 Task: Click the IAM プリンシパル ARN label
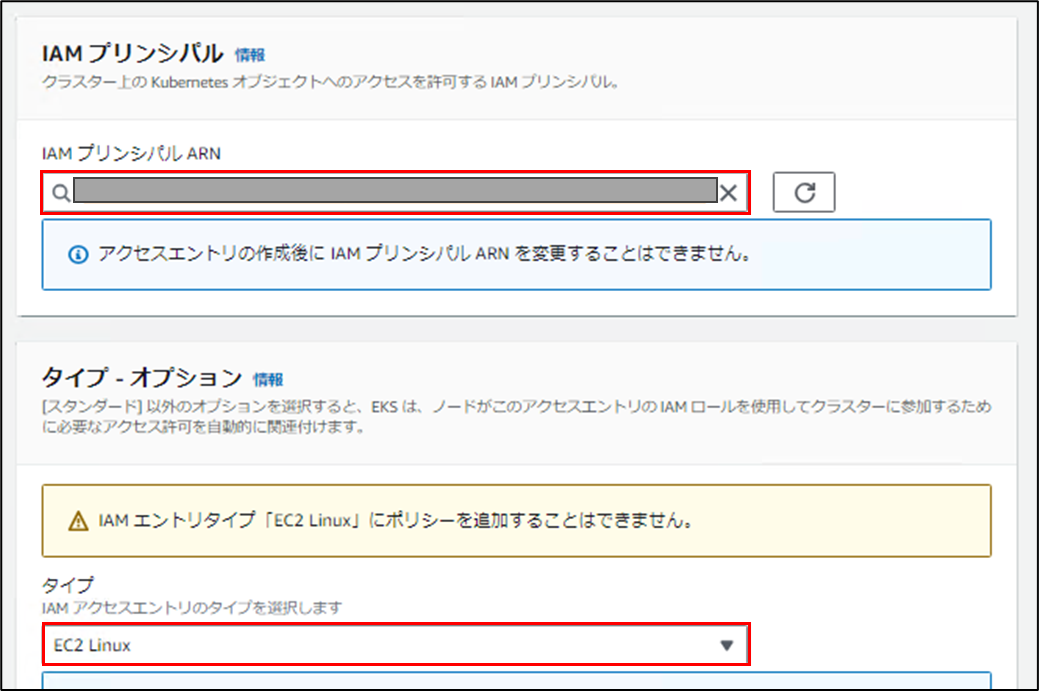tap(131, 153)
